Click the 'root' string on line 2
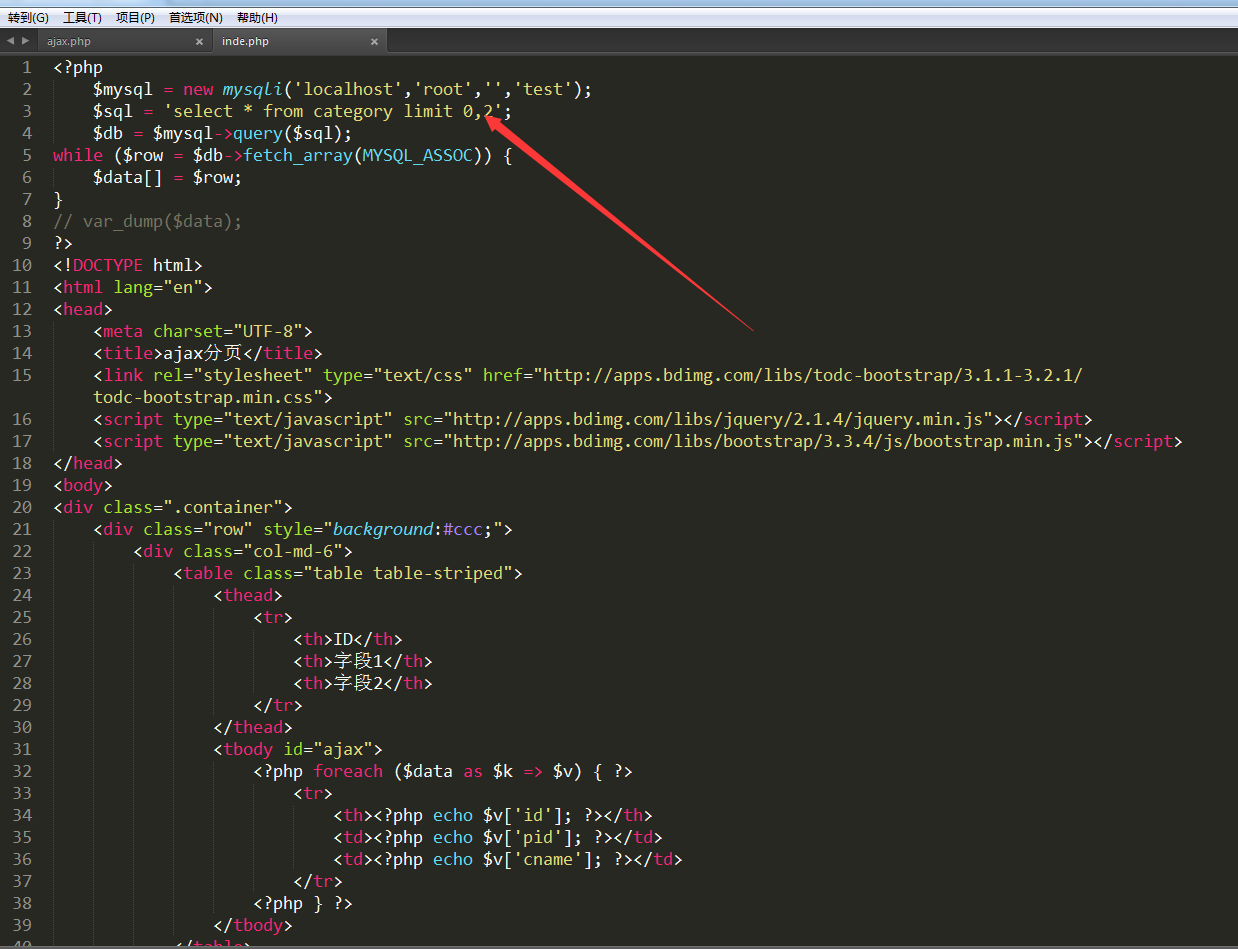Screen dimensions: 1238x949 point(443,89)
